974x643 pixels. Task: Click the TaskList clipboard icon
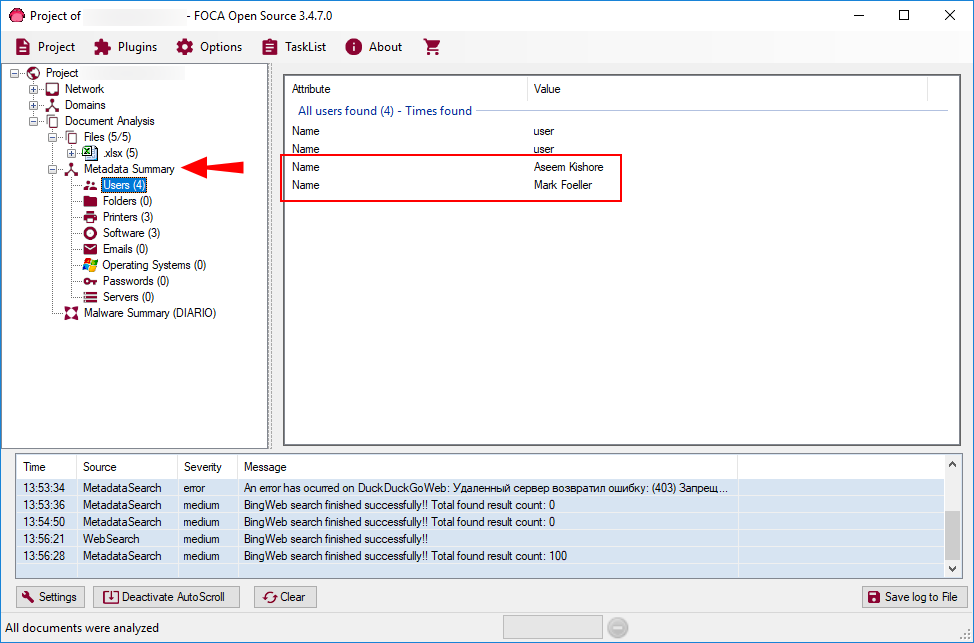270,47
